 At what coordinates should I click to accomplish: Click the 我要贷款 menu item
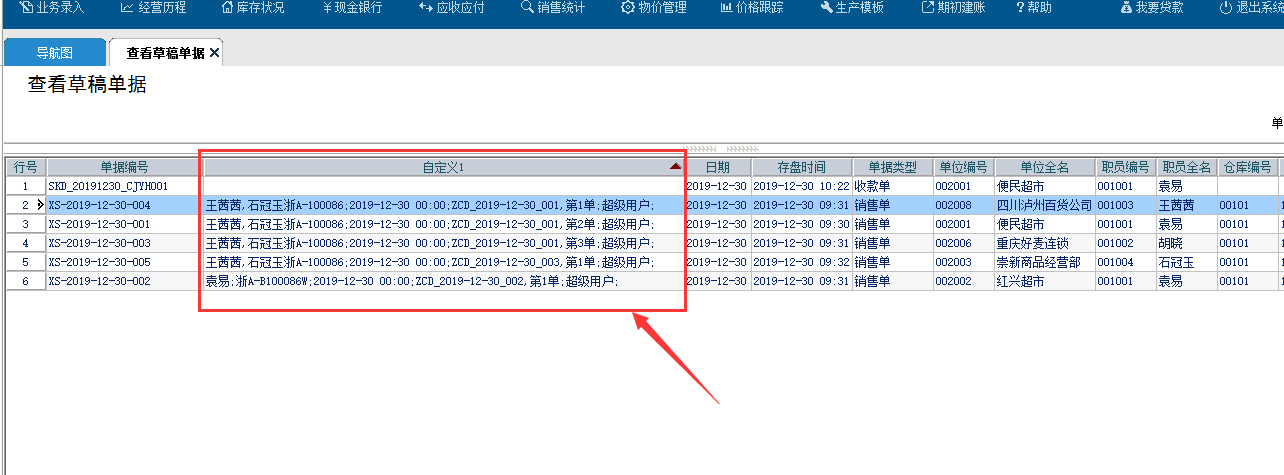click(1152, 8)
